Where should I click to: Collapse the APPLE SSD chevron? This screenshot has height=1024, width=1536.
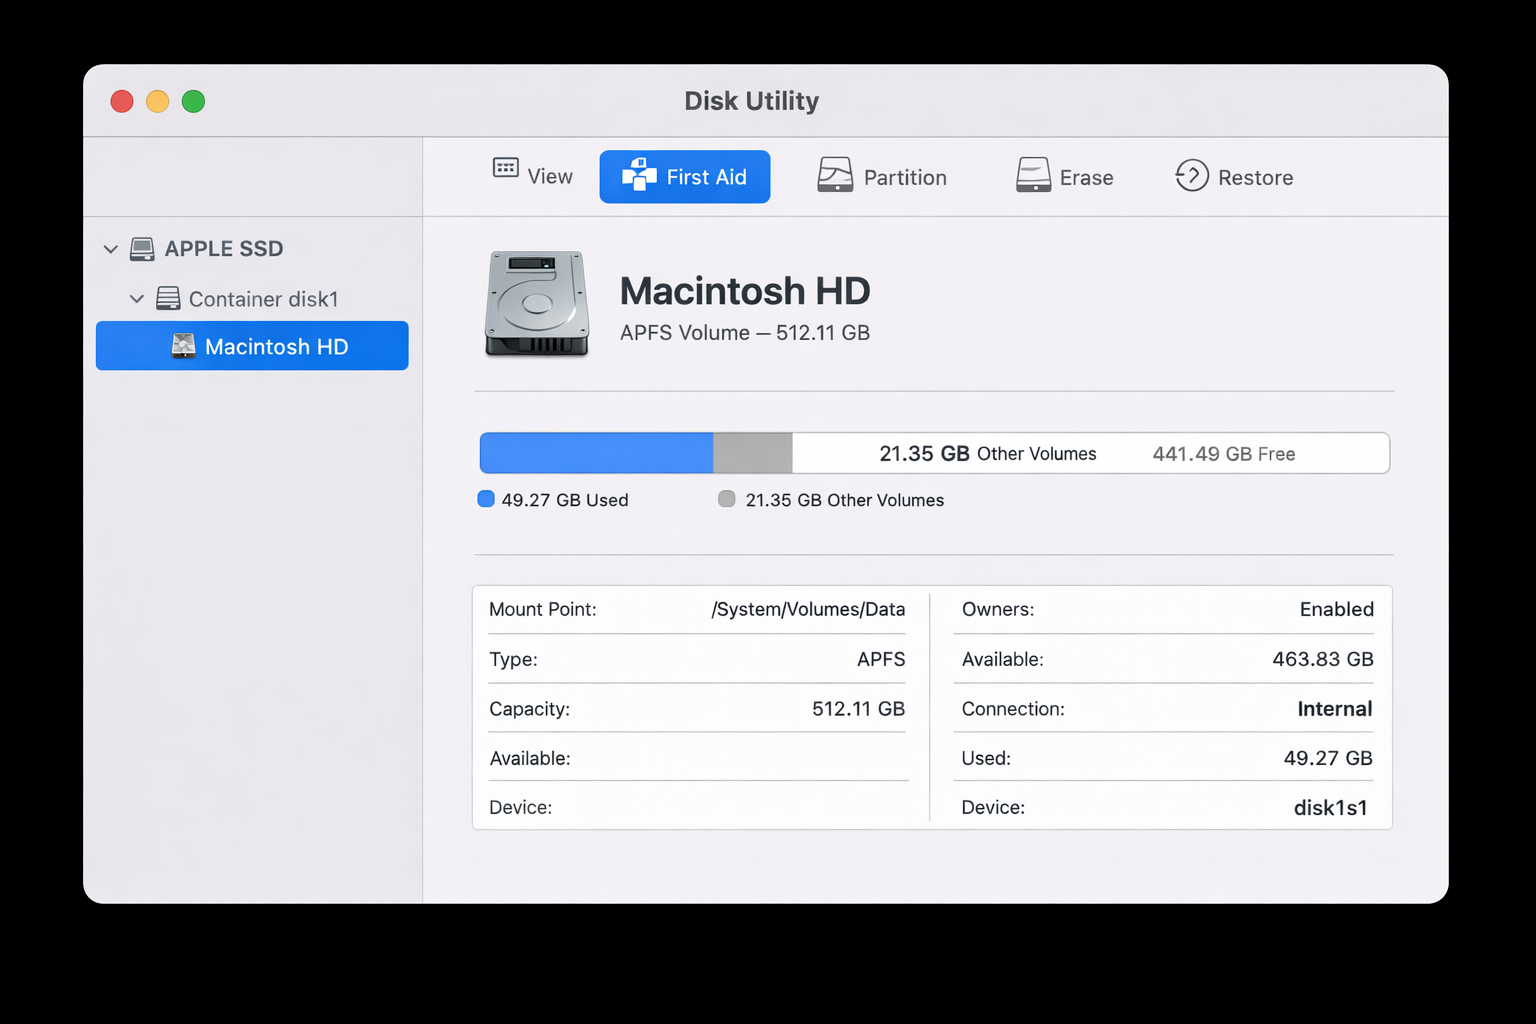tap(111, 249)
